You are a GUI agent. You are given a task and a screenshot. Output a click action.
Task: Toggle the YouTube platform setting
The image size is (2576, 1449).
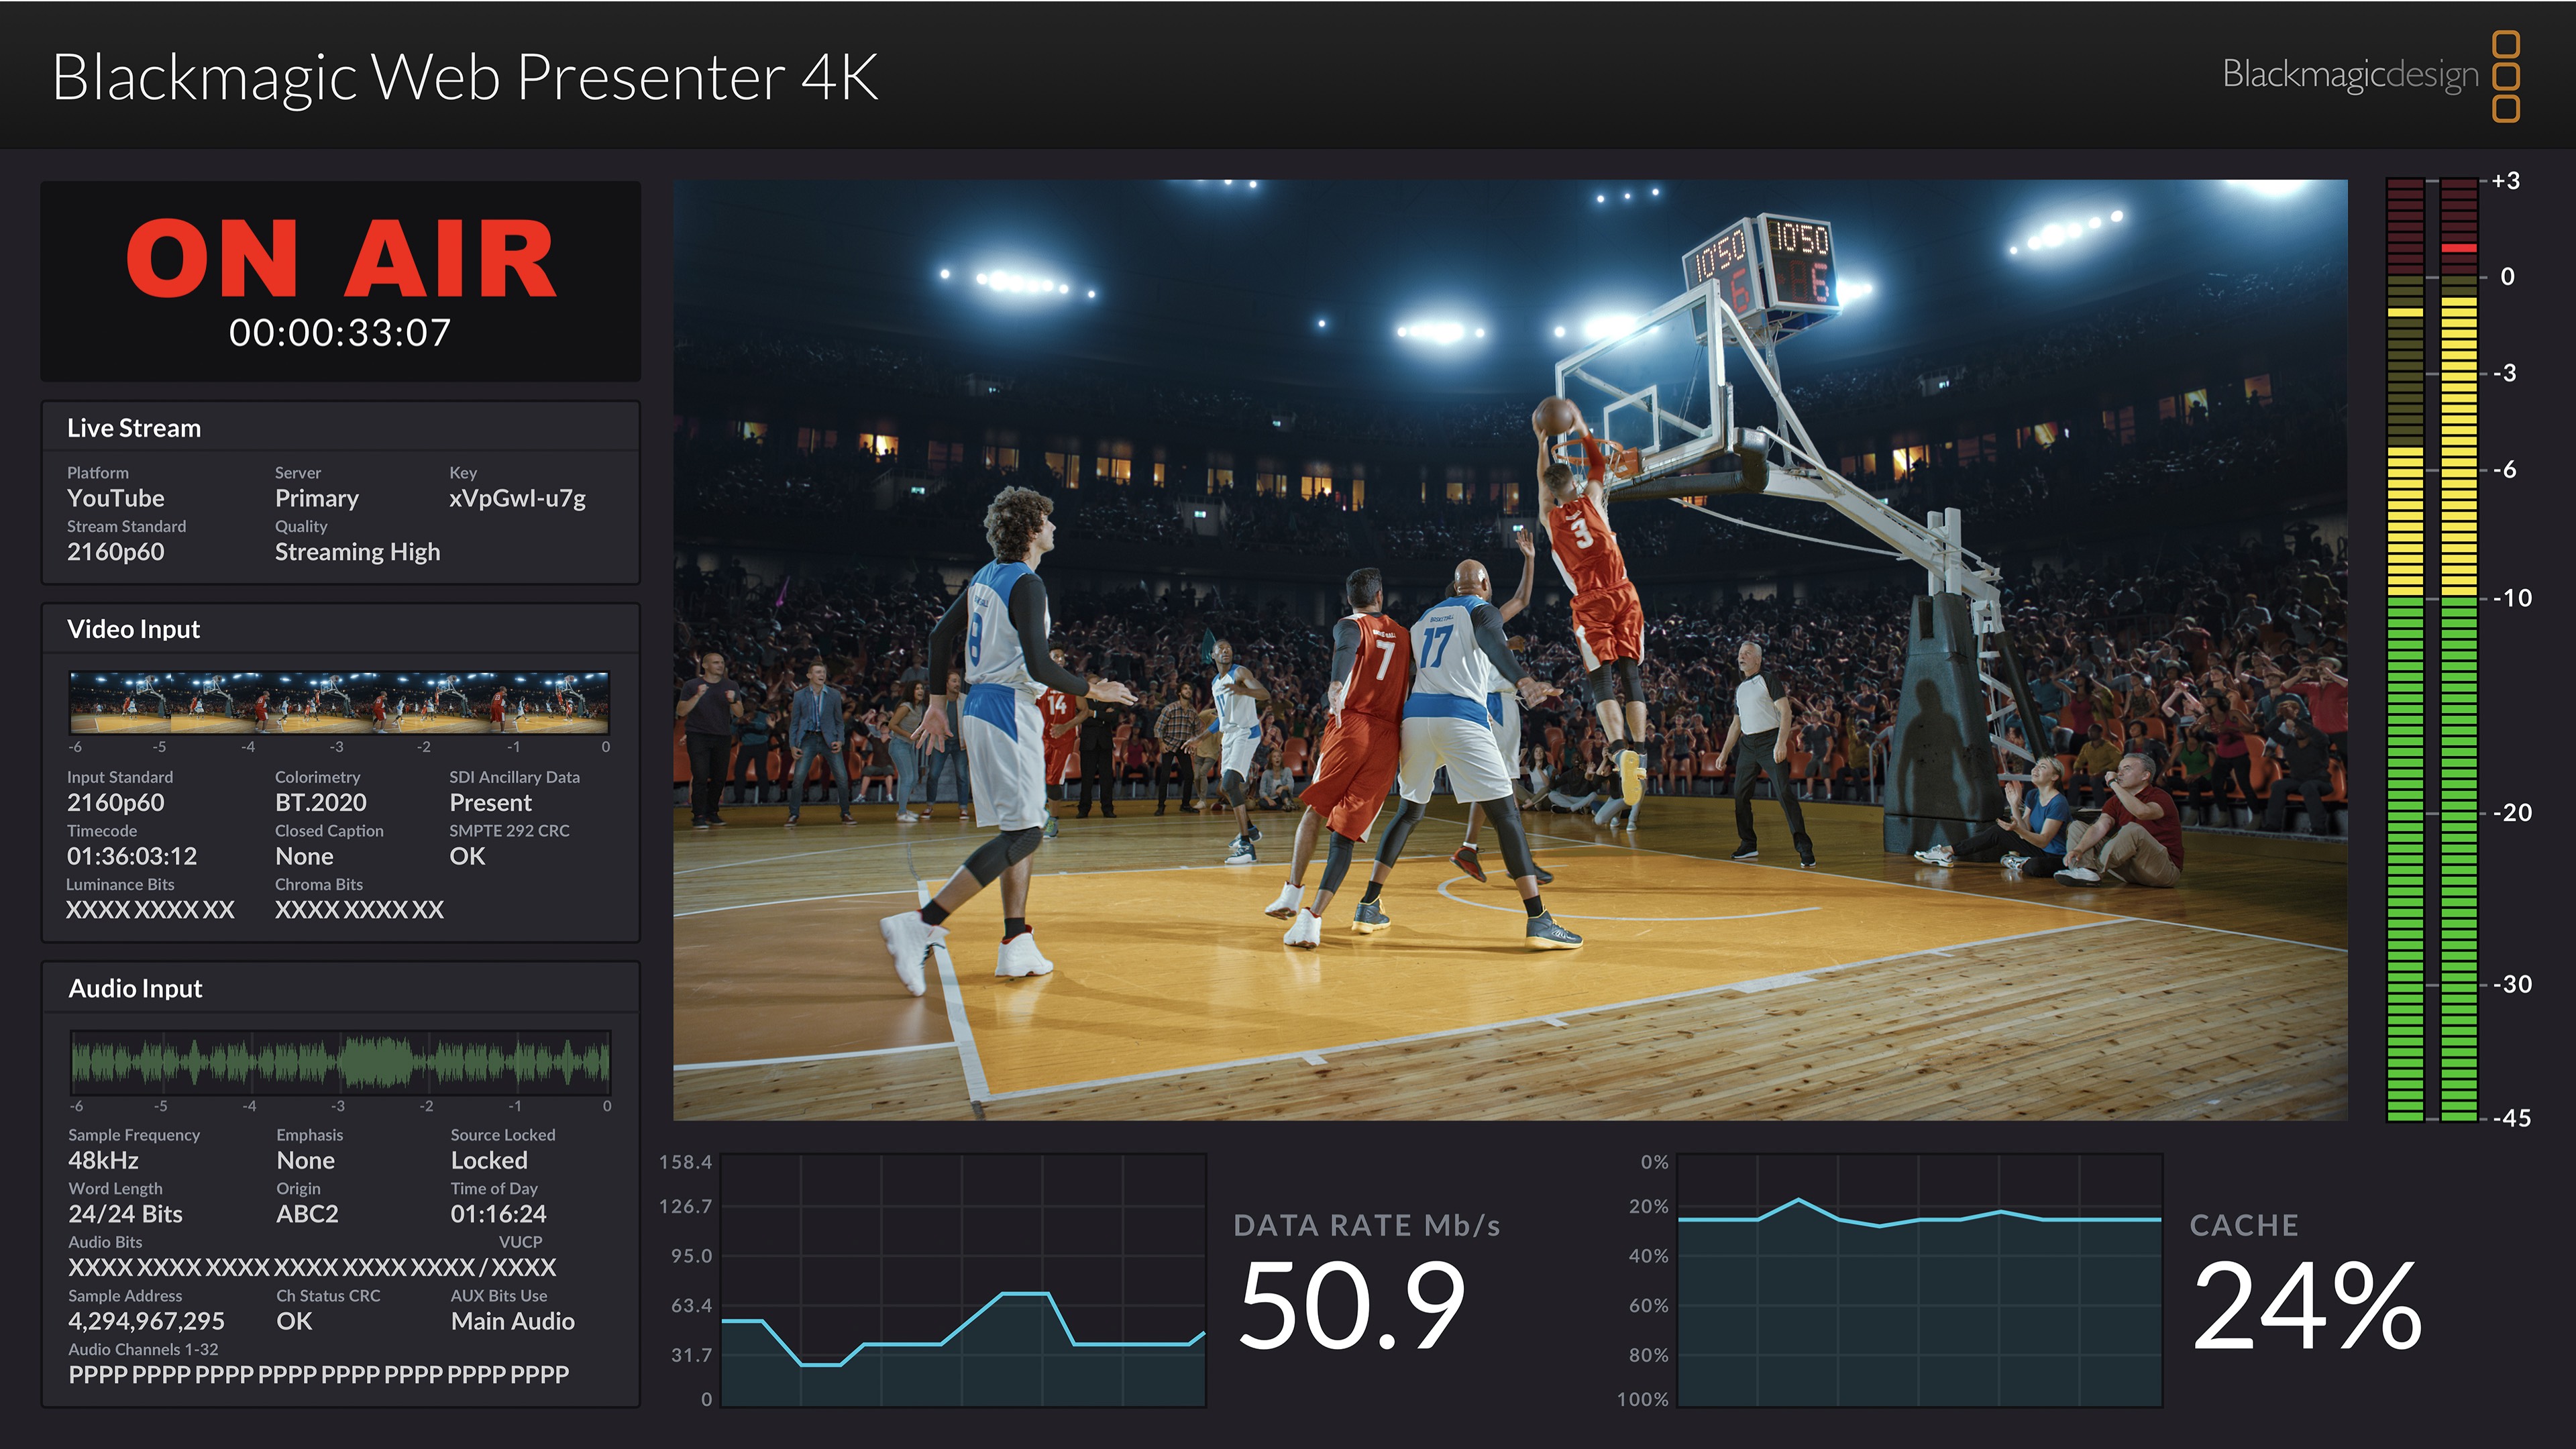tap(116, 498)
